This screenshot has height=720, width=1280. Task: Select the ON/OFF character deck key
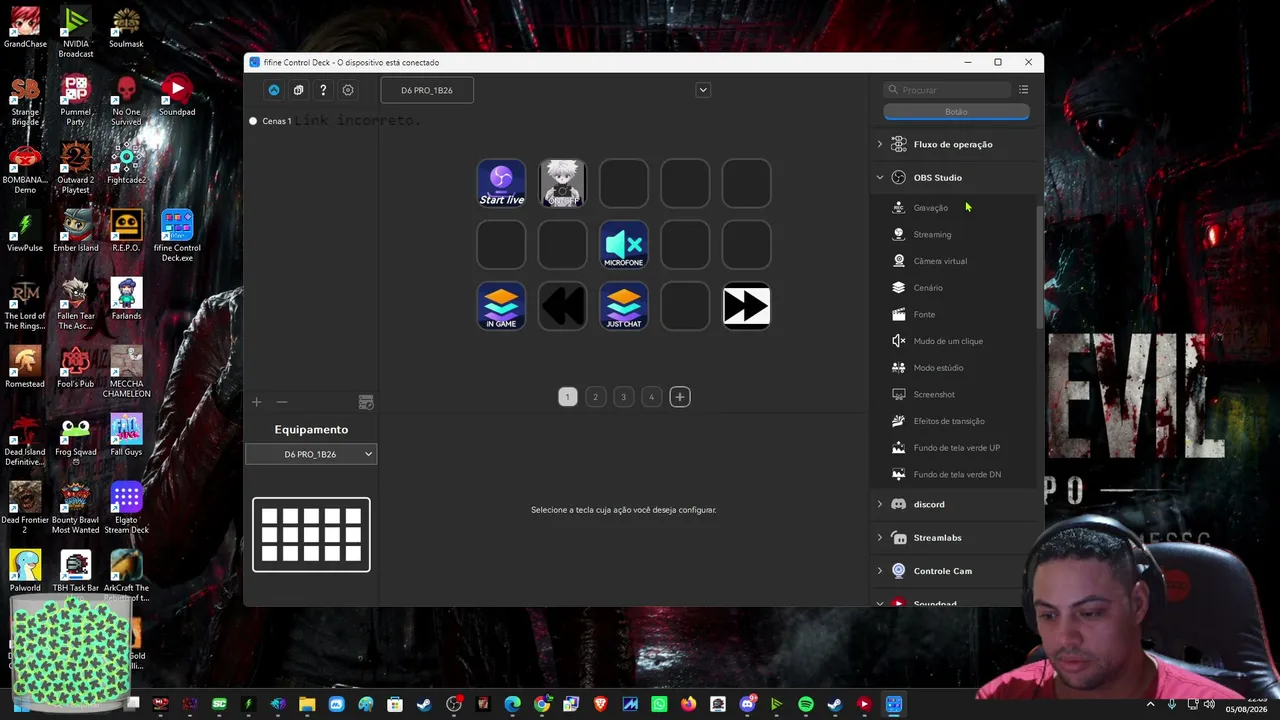(x=563, y=184)
